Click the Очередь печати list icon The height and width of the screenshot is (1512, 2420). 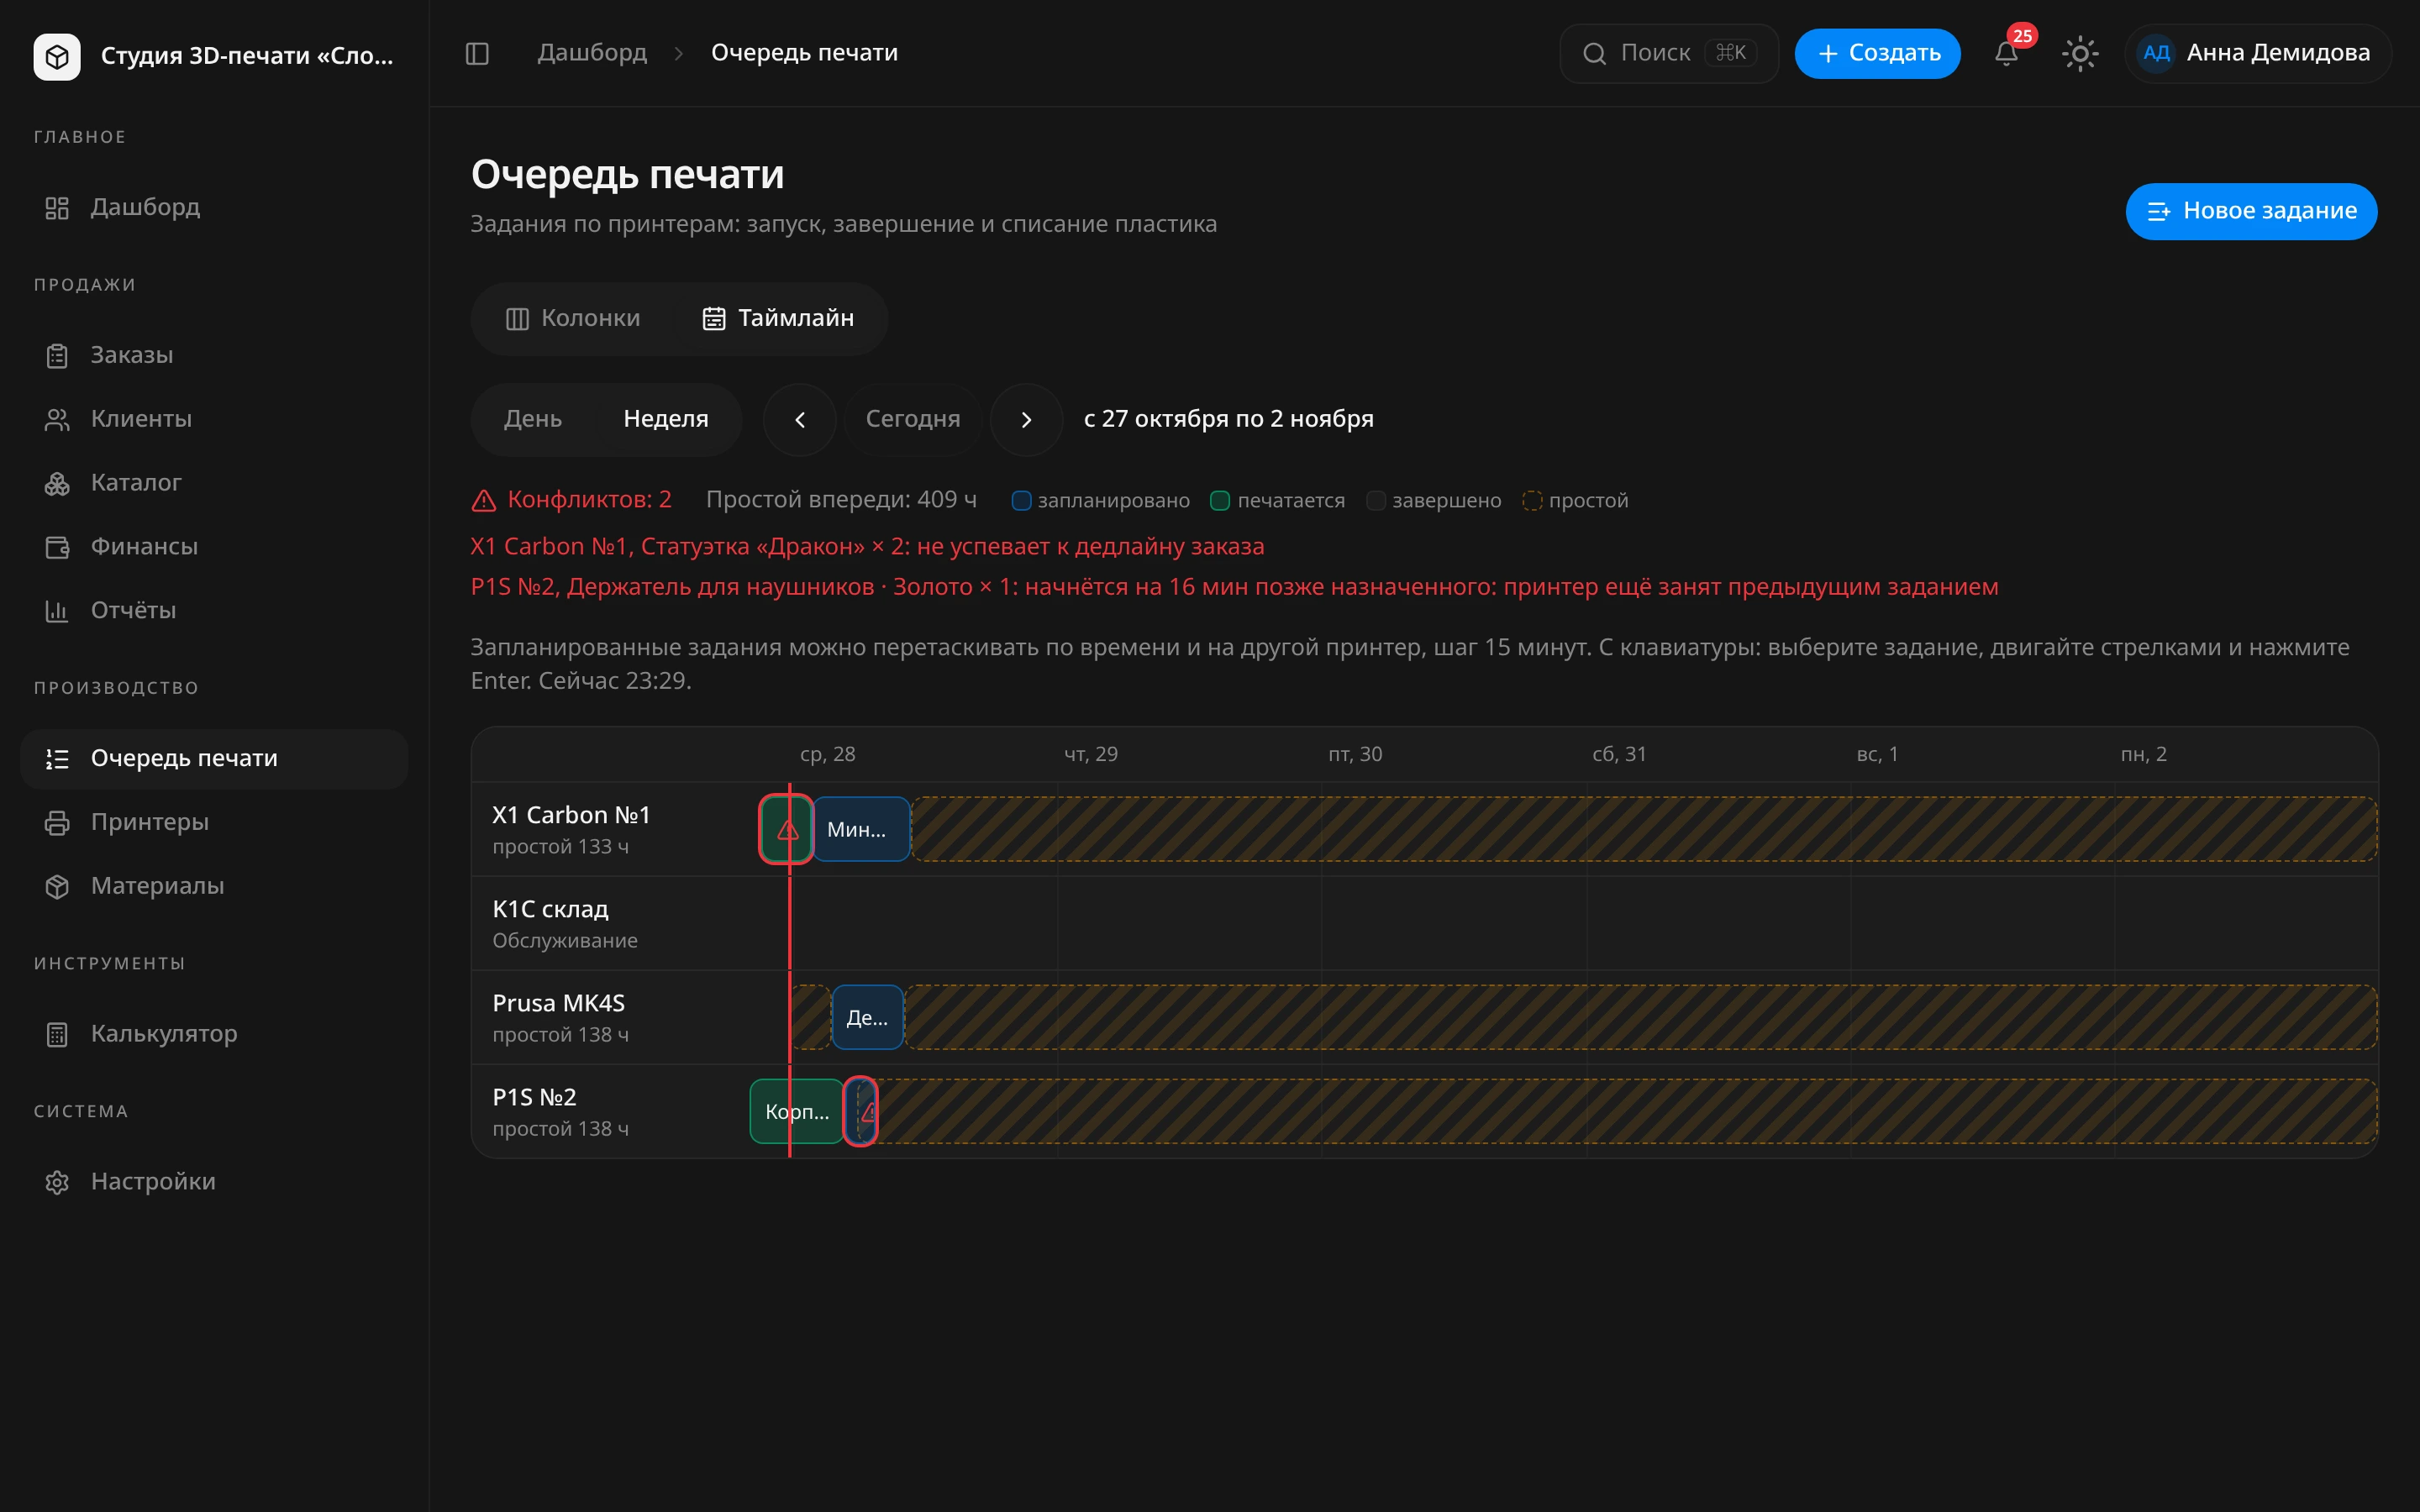[57, 759]
